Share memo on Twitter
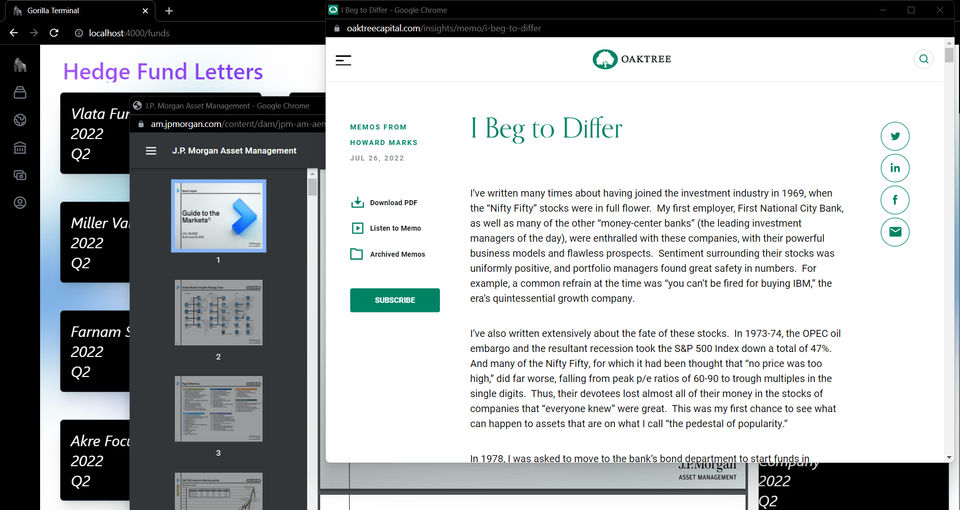Viewport: 960px width, 510px height. point(895,137)
